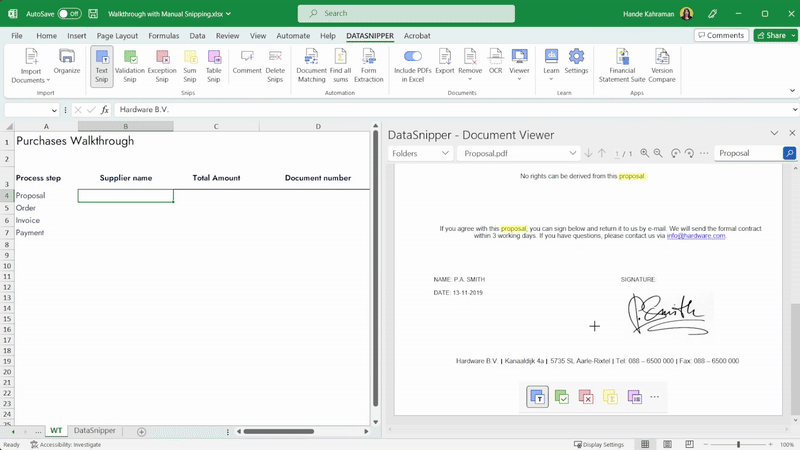800x450 pixels.
Task: Switch to Page Layout view in status bar
Action: (667, 444)
